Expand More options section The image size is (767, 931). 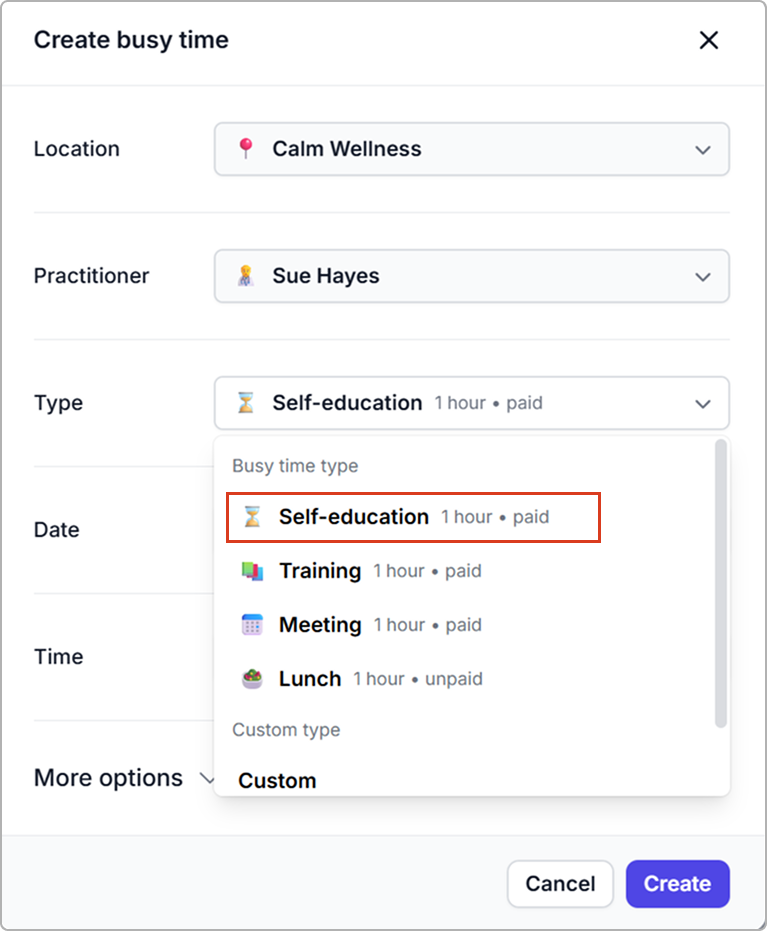122,778
